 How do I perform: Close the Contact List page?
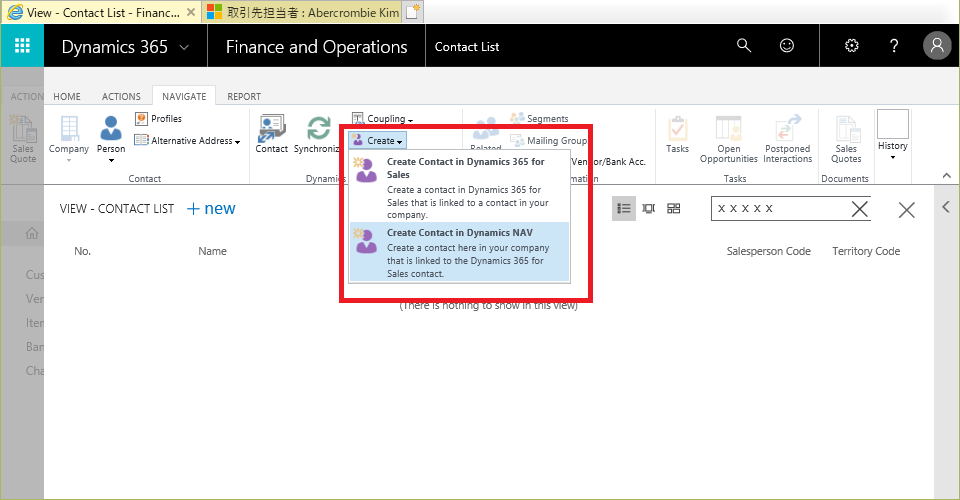click(x=906, y=210)
